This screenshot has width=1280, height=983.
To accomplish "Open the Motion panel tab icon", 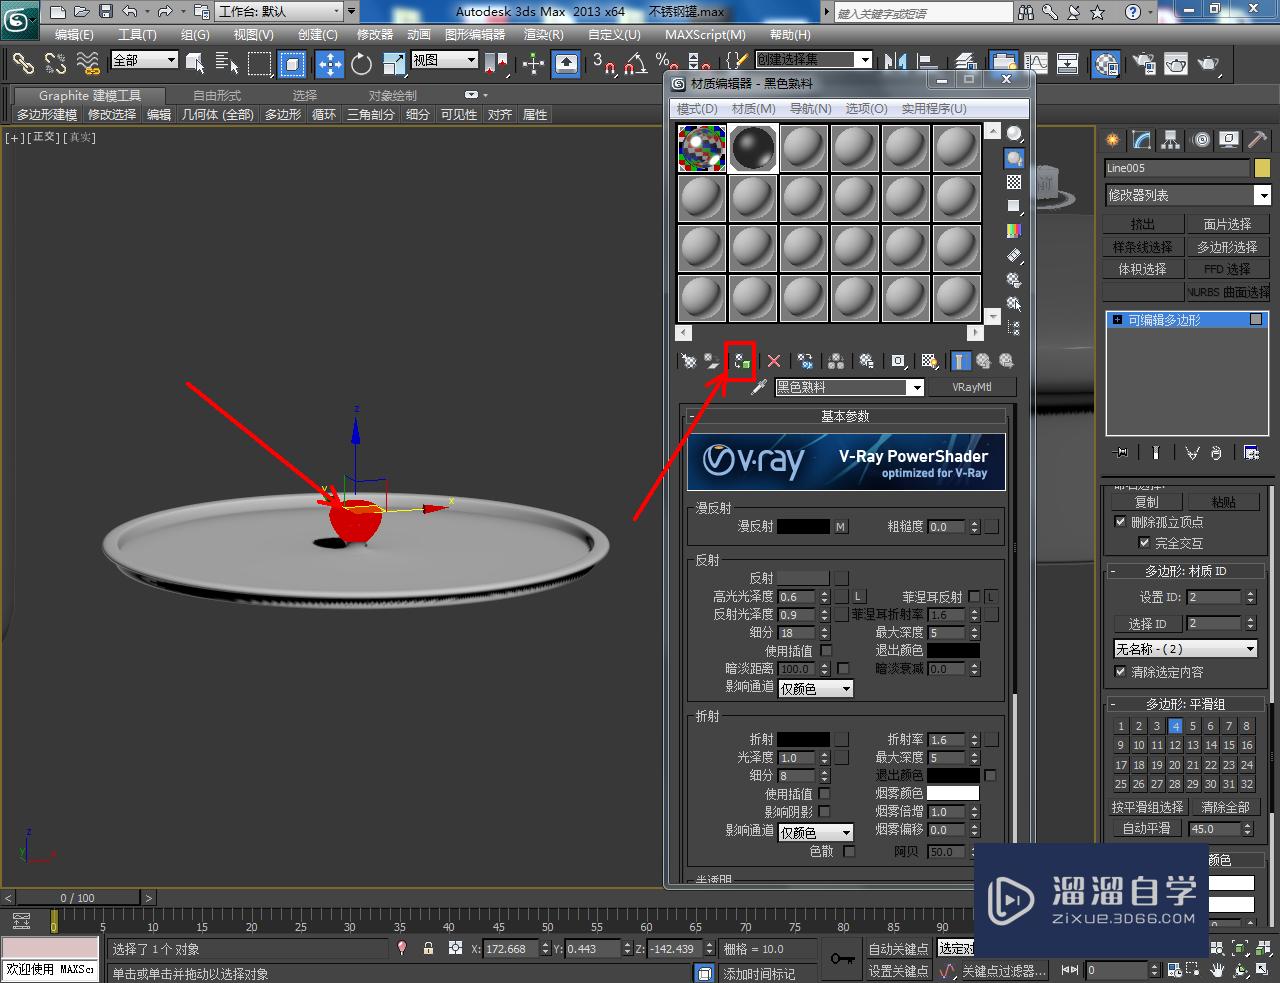I will [x=1201, y=140].
